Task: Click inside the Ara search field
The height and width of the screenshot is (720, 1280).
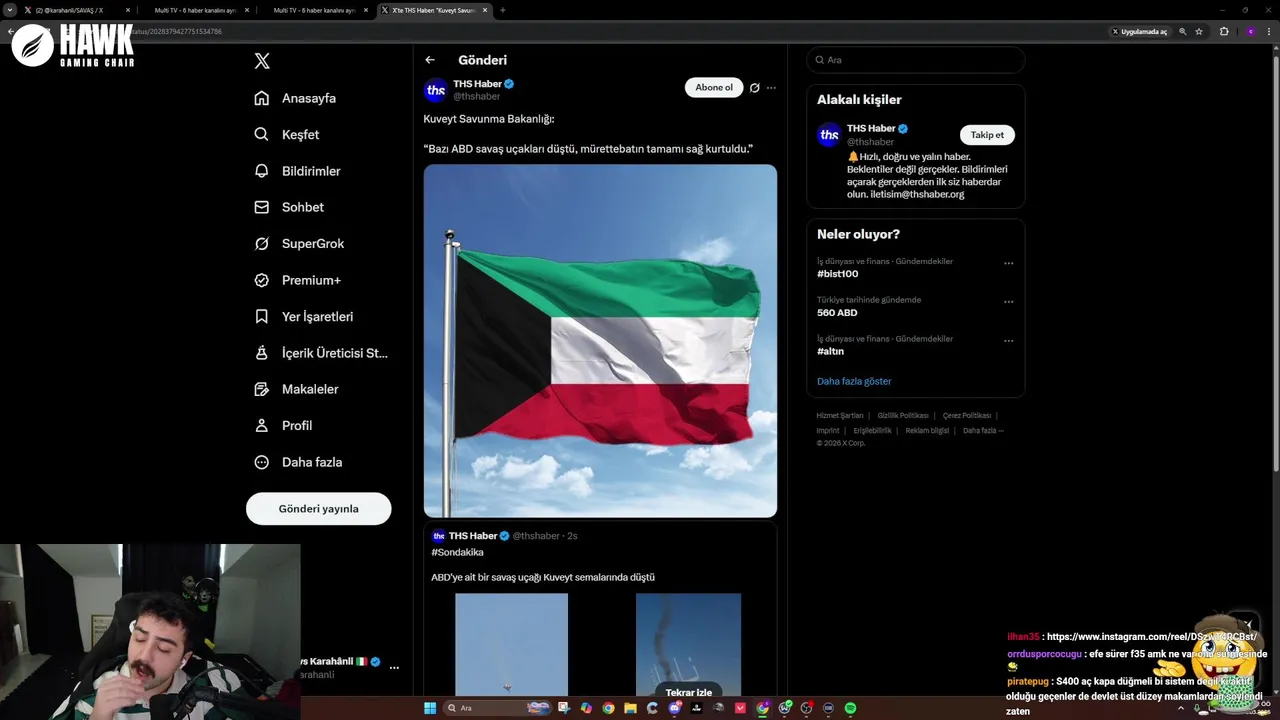Action: [916, 60]
